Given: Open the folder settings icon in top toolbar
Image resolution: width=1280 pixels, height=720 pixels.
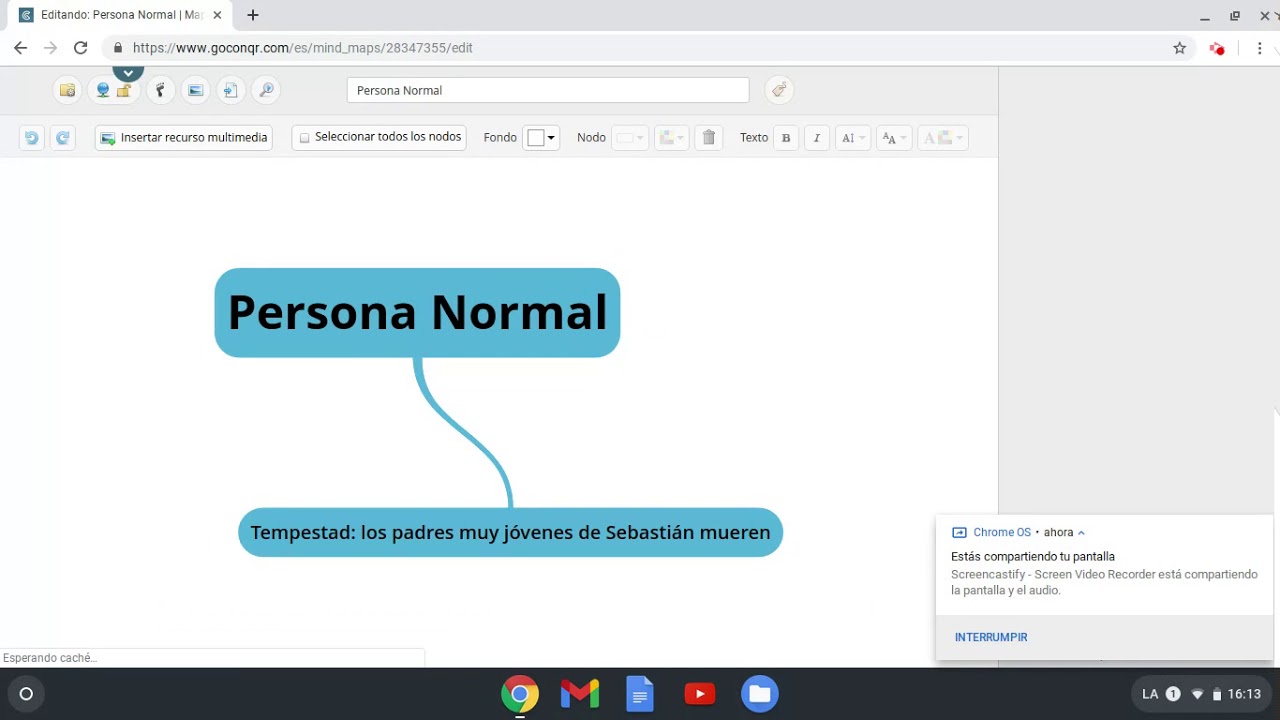Looking at the screenshot, I should point(67,90).
